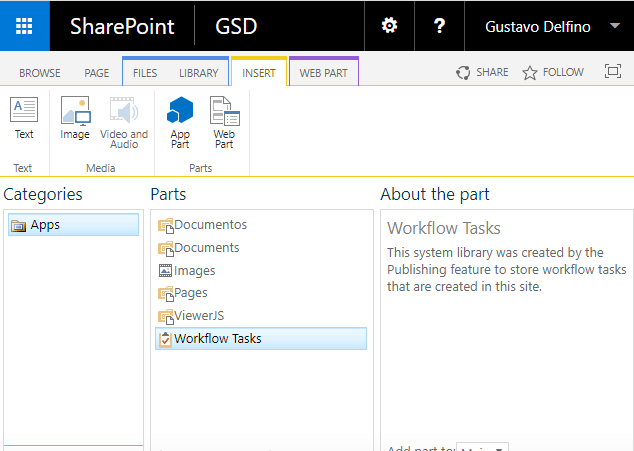
Task: Switch to the BROWSE tab
Action: pos(40,73)
